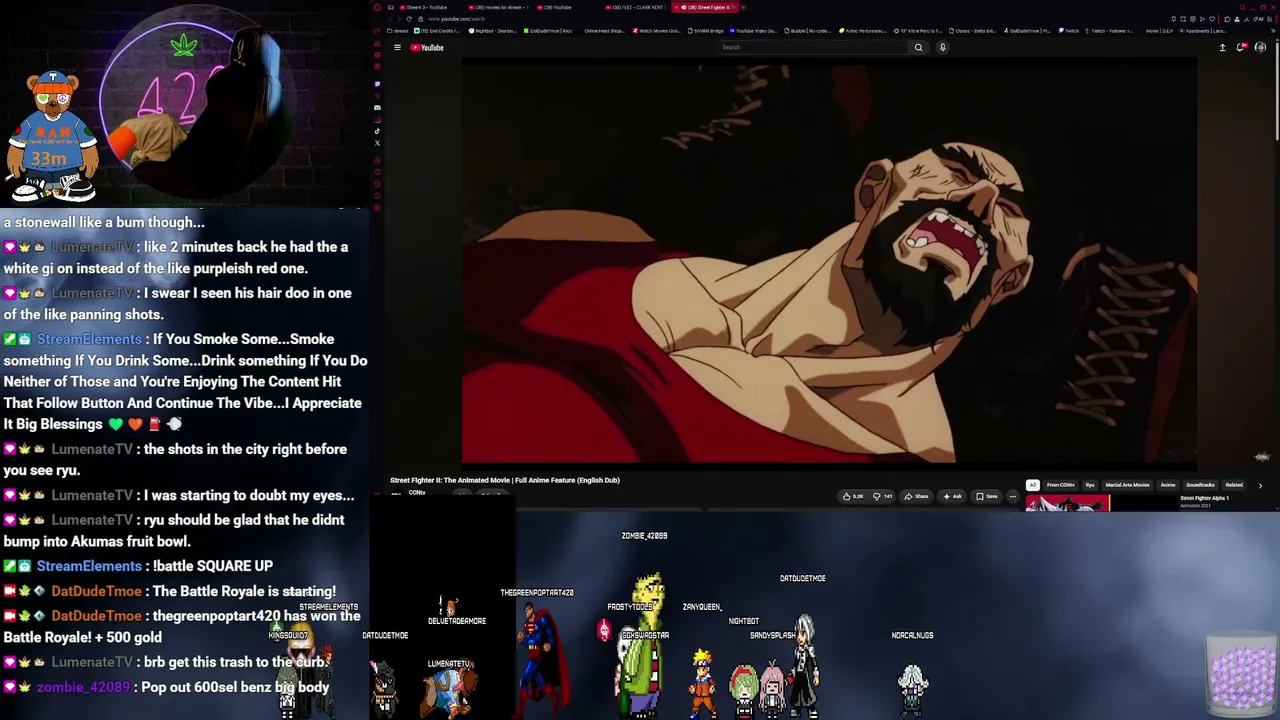Dislike the Street Fighter II video
This screenshot has width=1280, height=720.
pyautogui.click(x=883, y=496)
